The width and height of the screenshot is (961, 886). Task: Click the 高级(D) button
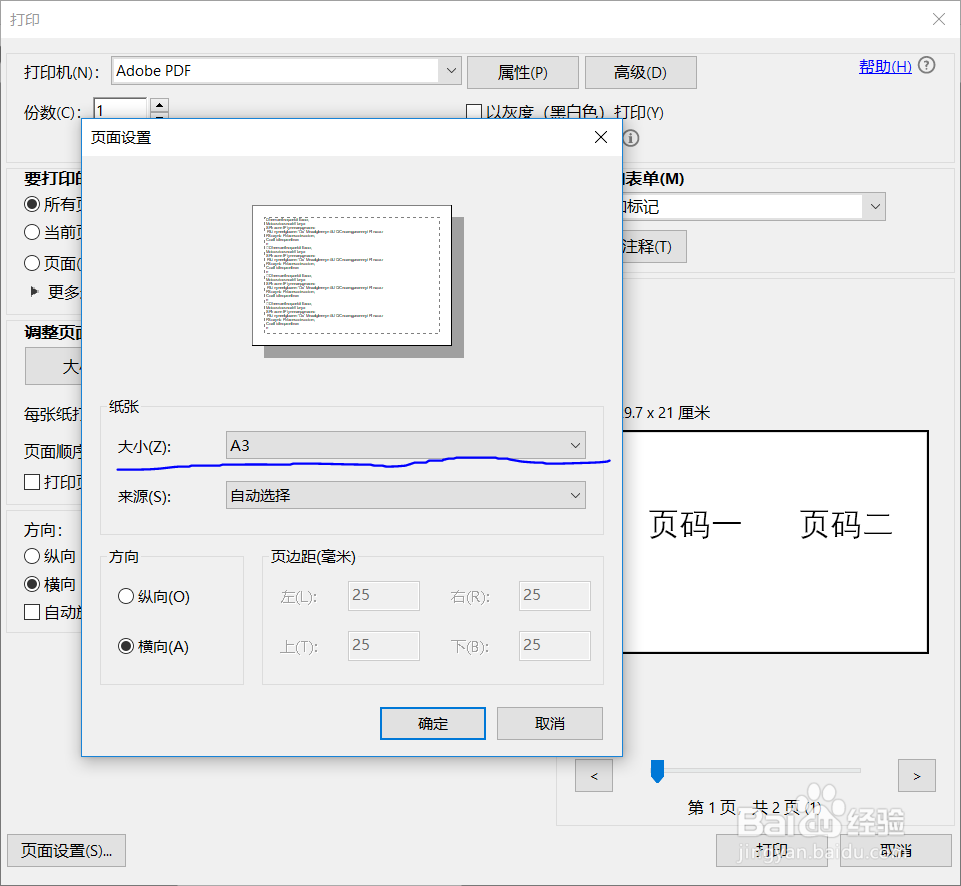[x=640, y=72]
